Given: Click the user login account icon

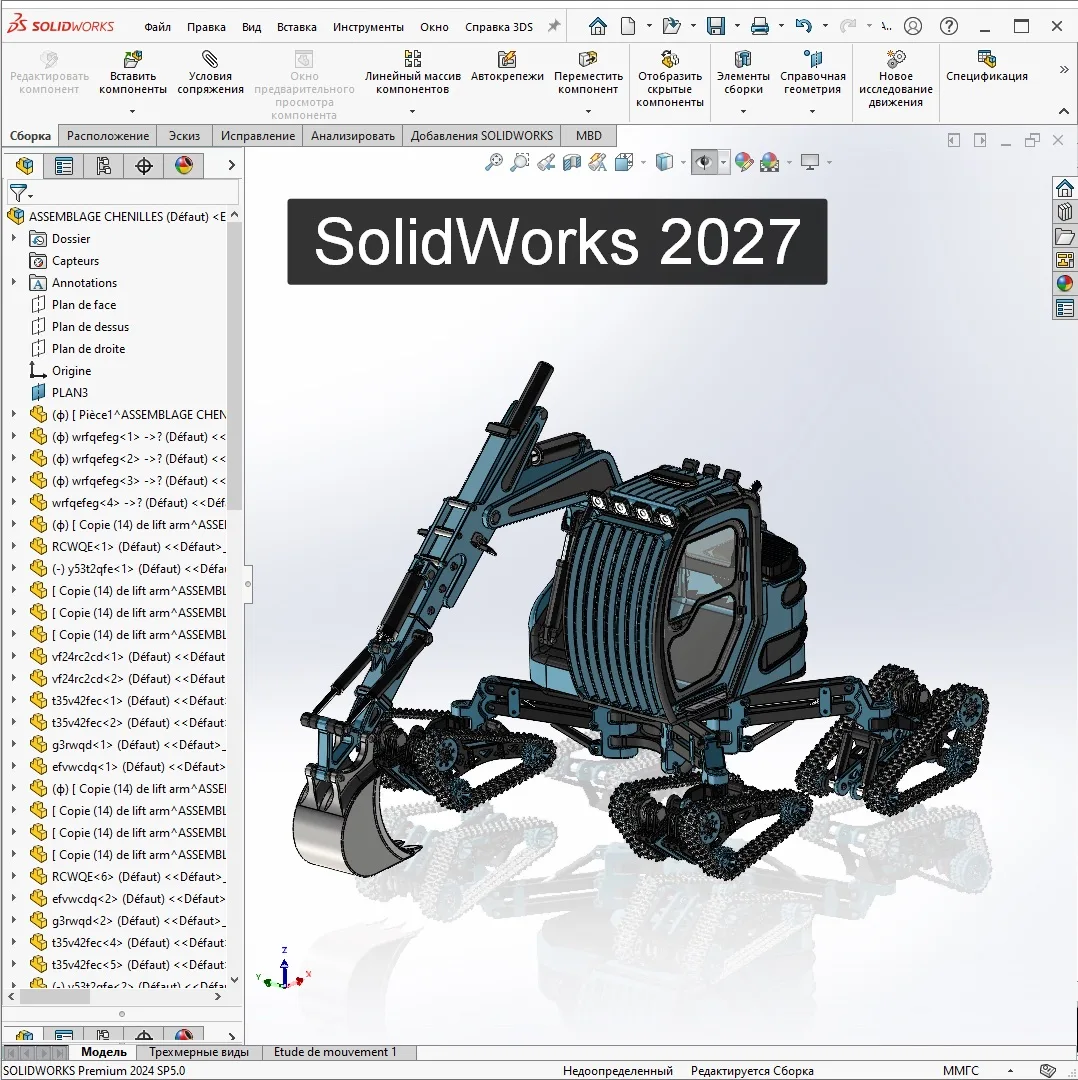Looking at the screenshot, I should tap(913, 26).
